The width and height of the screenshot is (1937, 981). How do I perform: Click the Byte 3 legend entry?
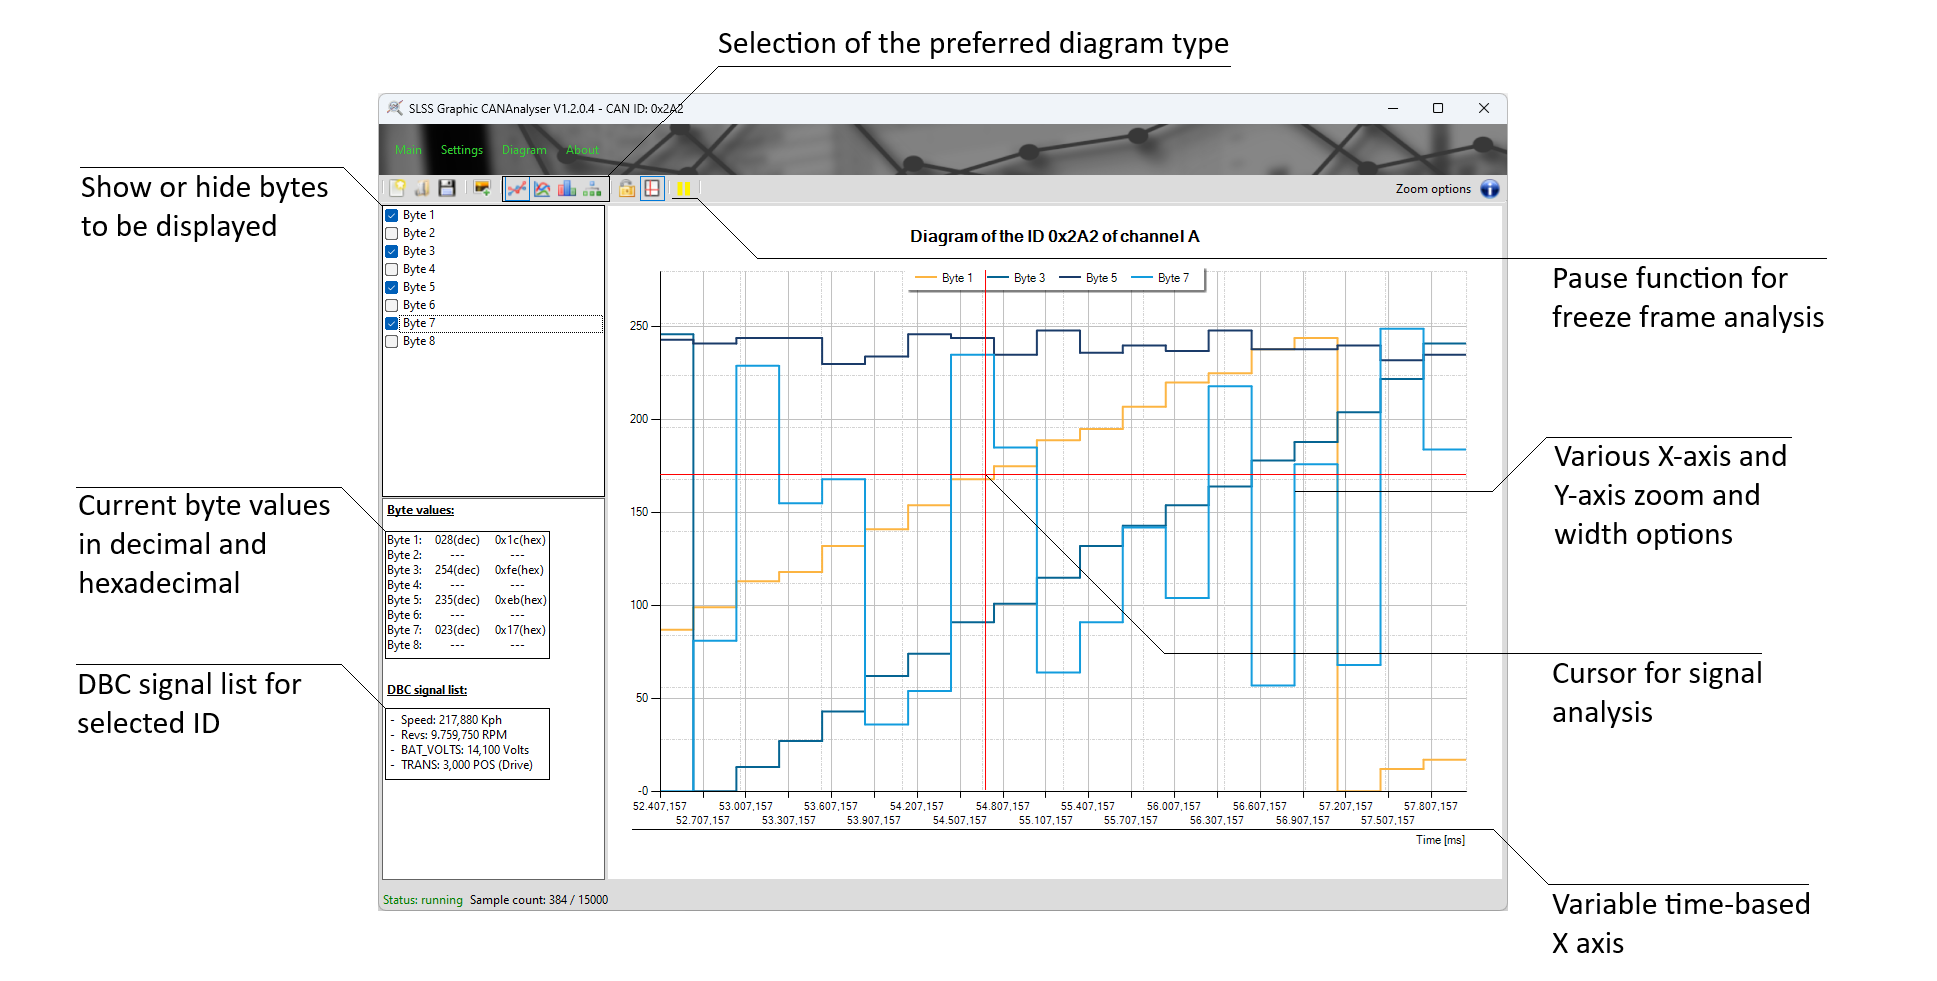1016,278
